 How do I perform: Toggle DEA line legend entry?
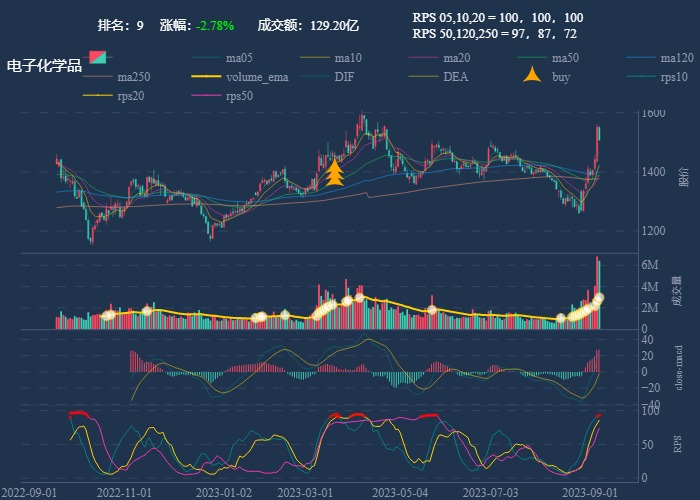point(423,76)
